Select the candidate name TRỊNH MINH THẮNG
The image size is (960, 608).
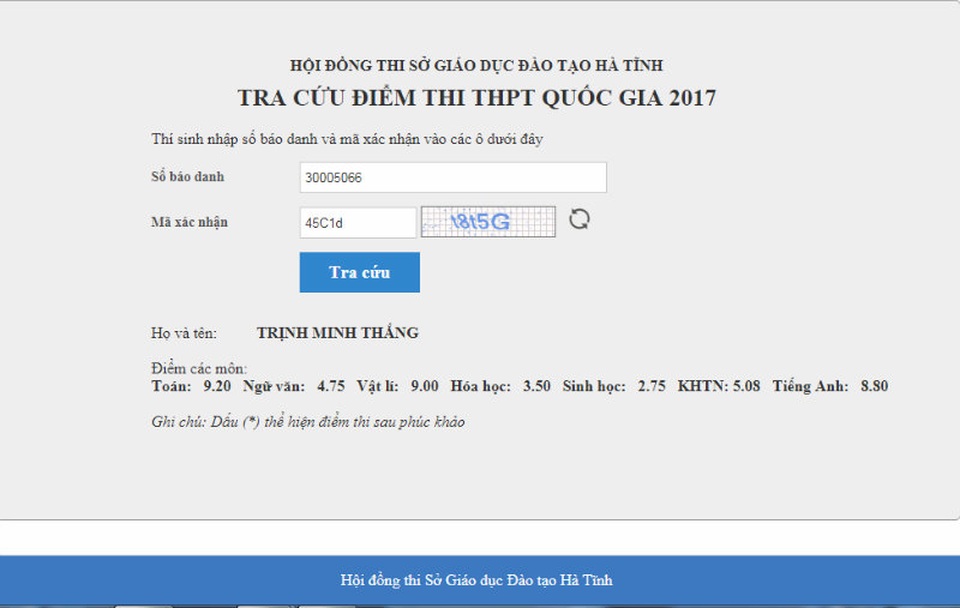[337, 333]
